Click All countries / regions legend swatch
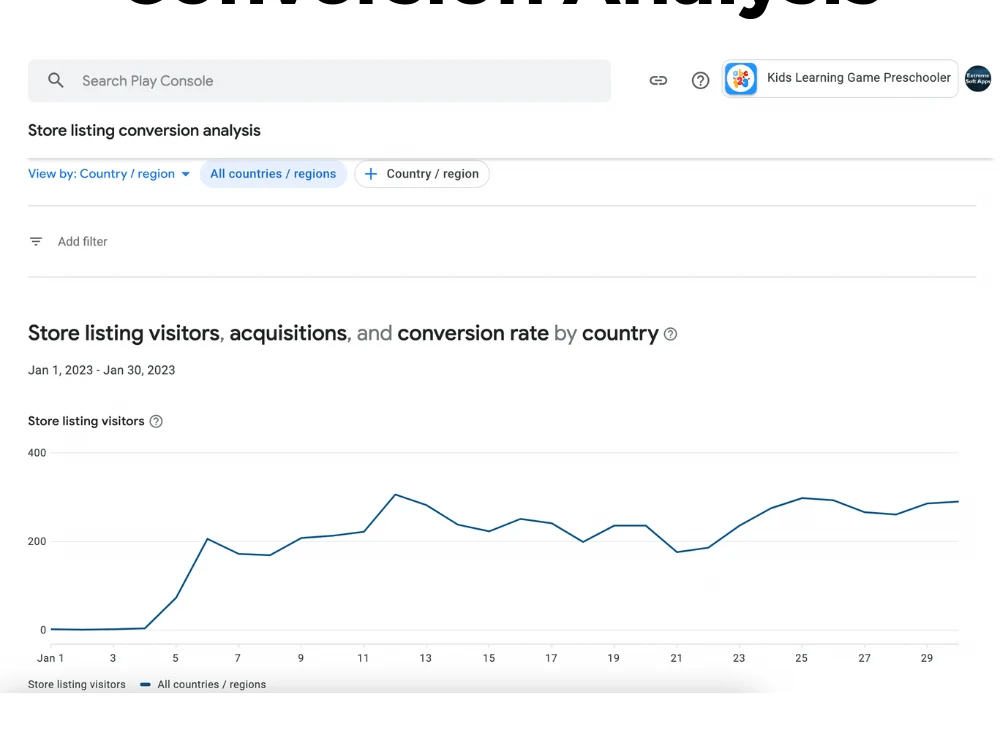This screenshot has width=1000, height=750. (x=145, y=684)
